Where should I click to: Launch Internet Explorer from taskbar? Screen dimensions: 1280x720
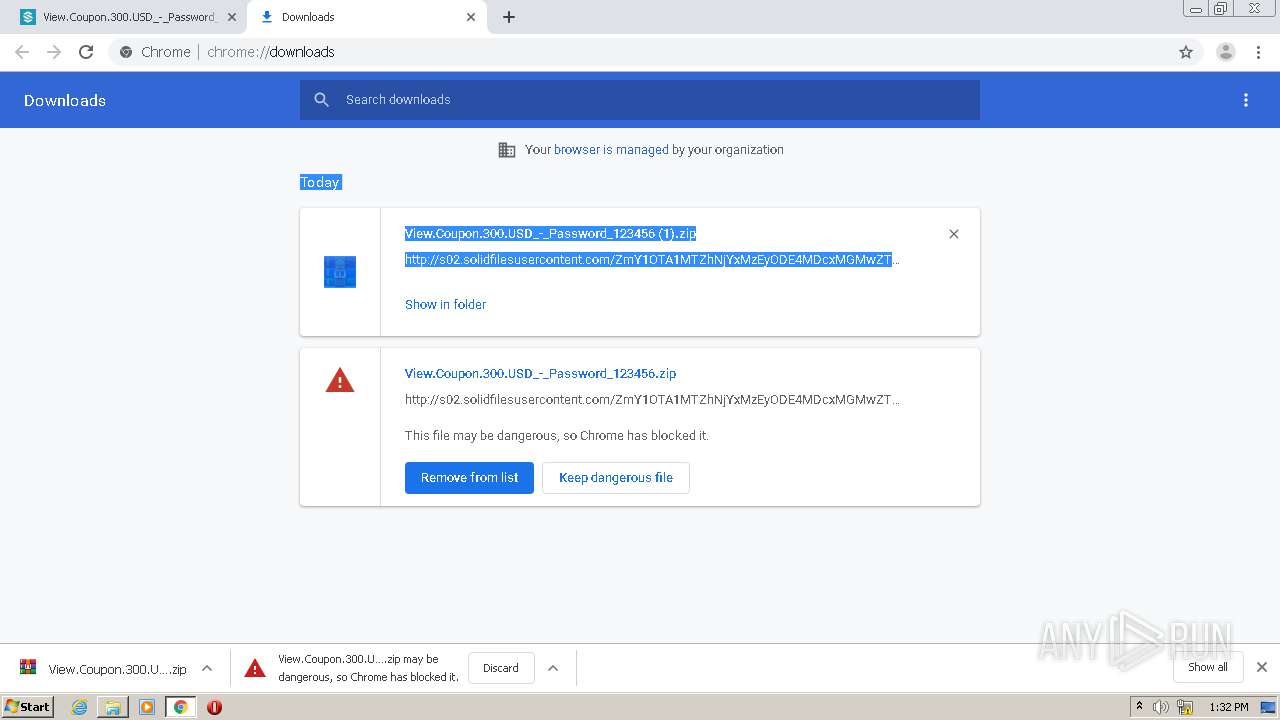click(x=80, y=707)
